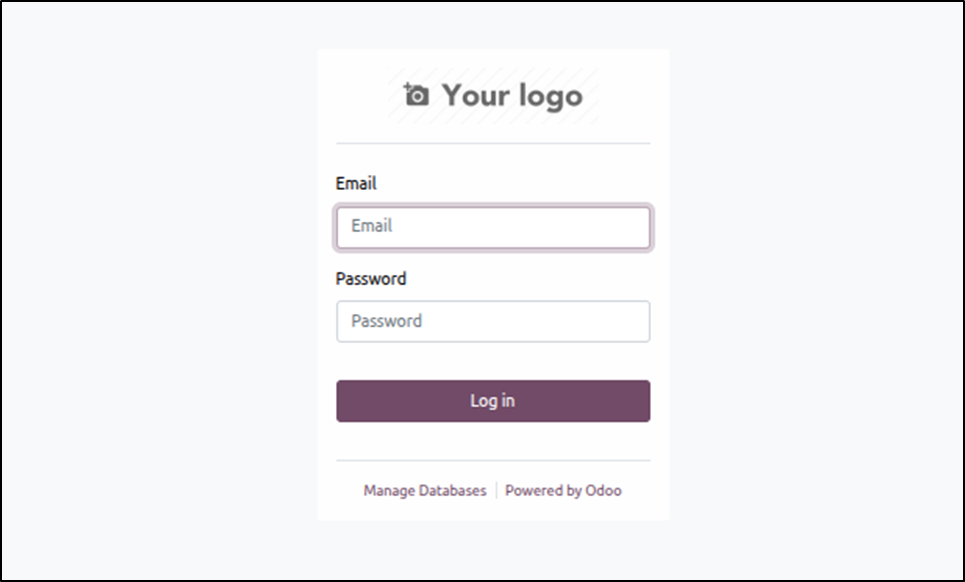Image resolution: width=965 pixels, height=582 pixels.
Task: Follow the Powered by Odoo link
Action: coord(563,491)
